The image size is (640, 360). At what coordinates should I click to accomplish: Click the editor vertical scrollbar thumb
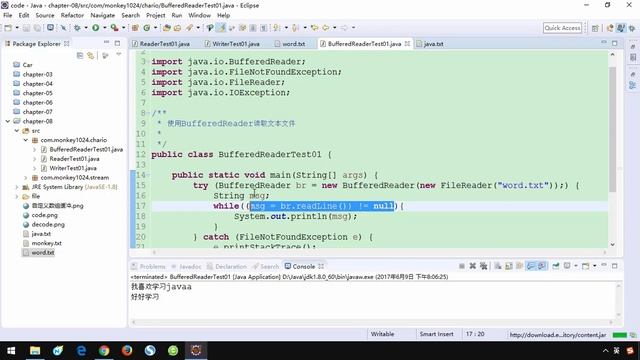click(x=612, y=129)
